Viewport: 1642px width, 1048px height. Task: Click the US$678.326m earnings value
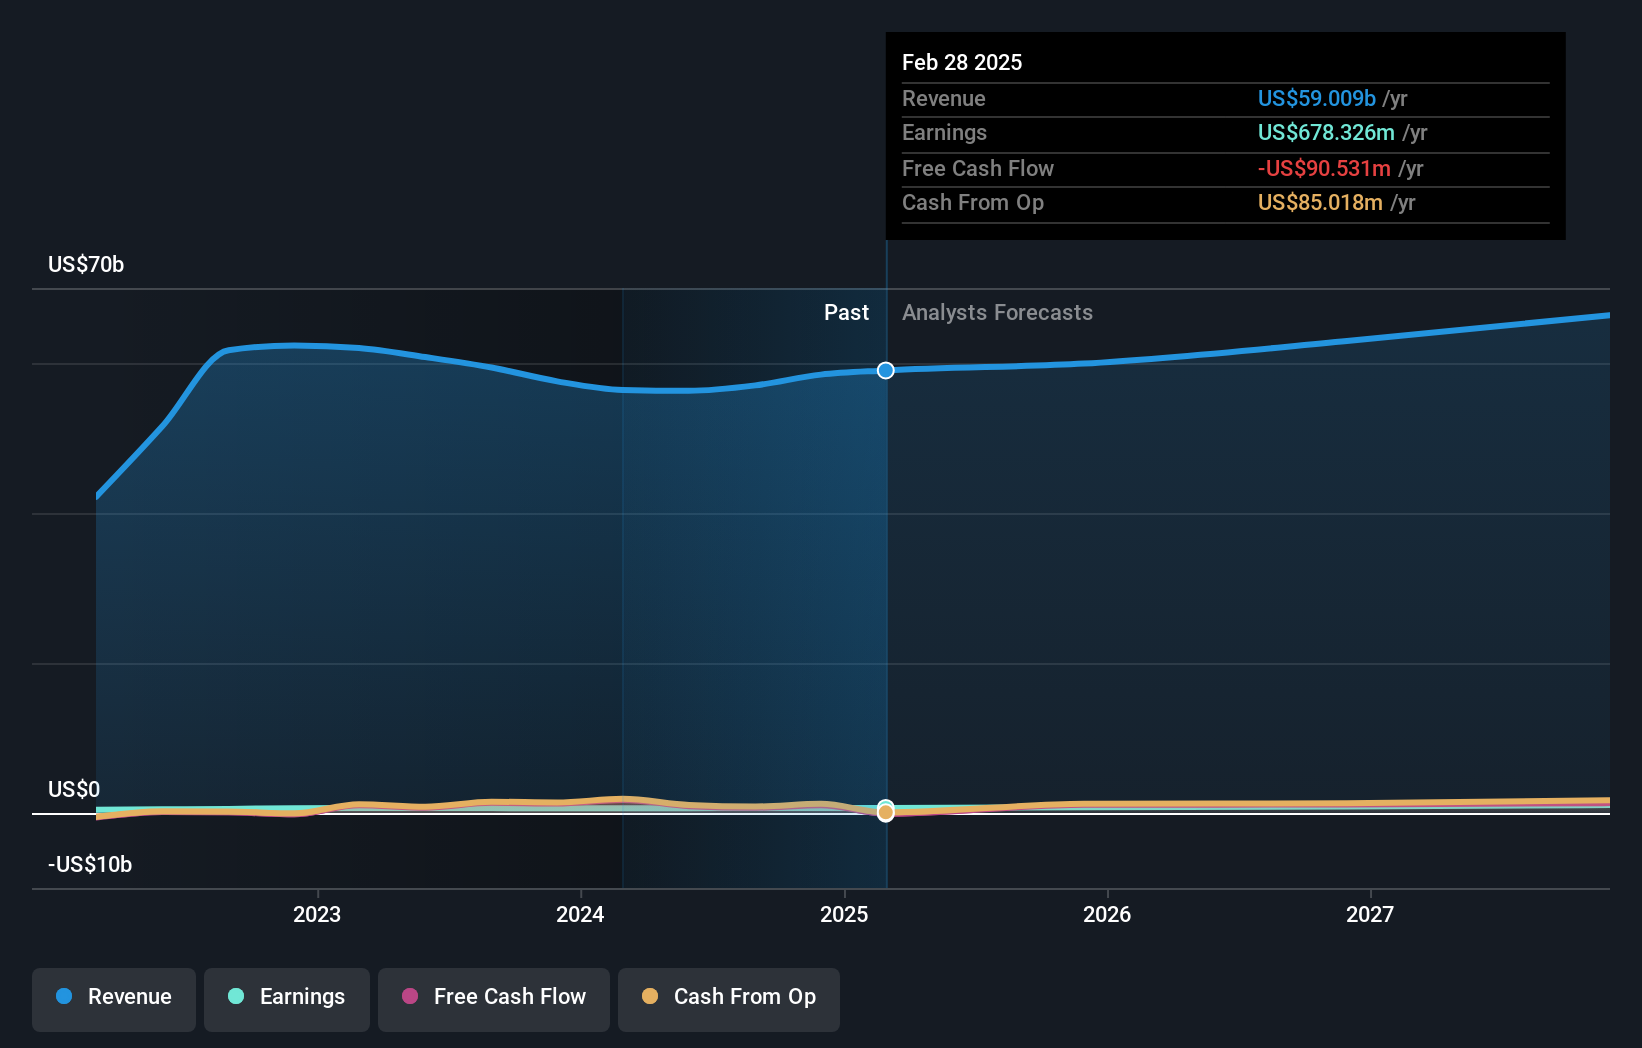point(1326,132)
